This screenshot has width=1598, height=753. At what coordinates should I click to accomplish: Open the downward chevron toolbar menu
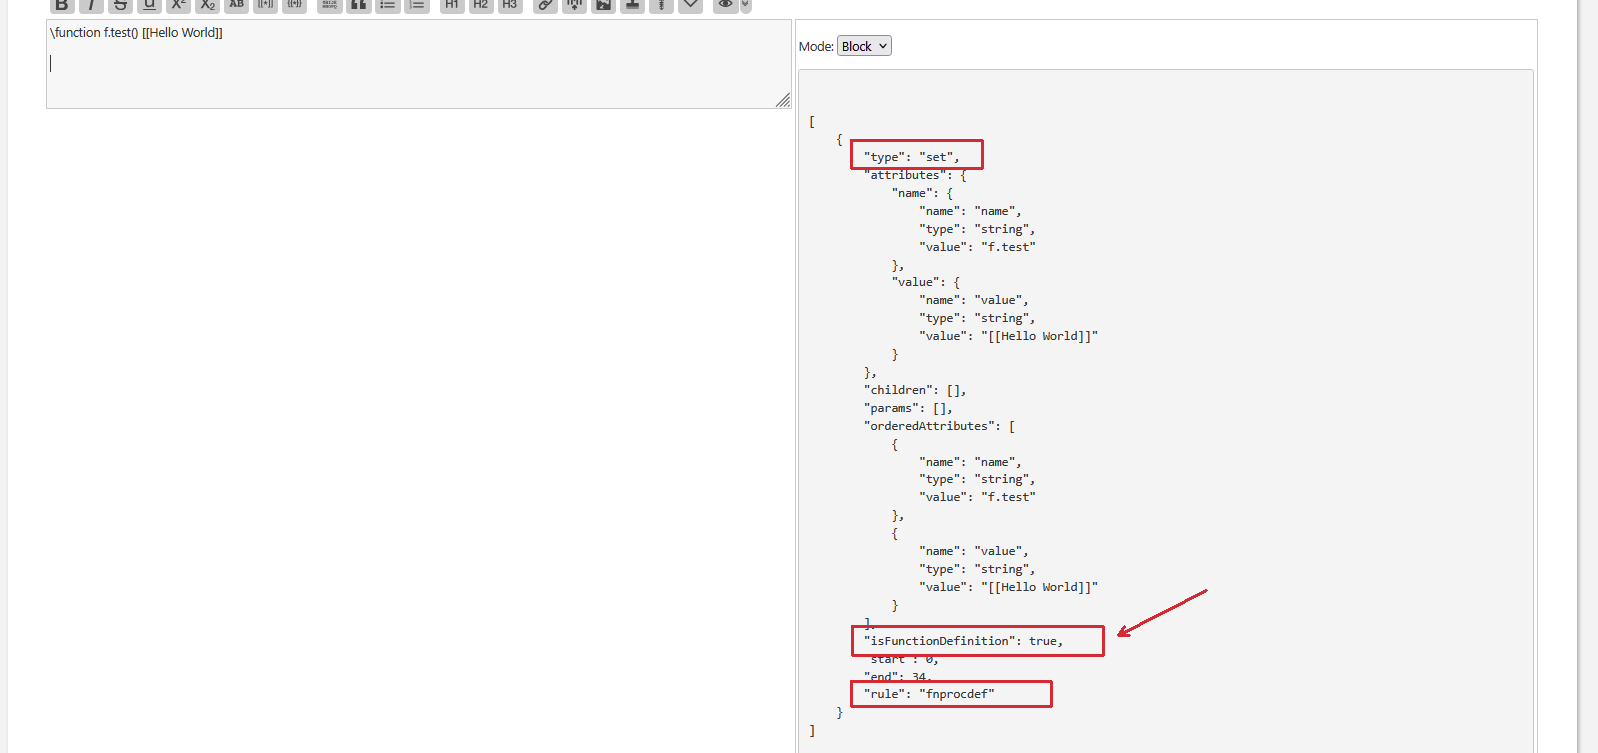click(690, 5)
